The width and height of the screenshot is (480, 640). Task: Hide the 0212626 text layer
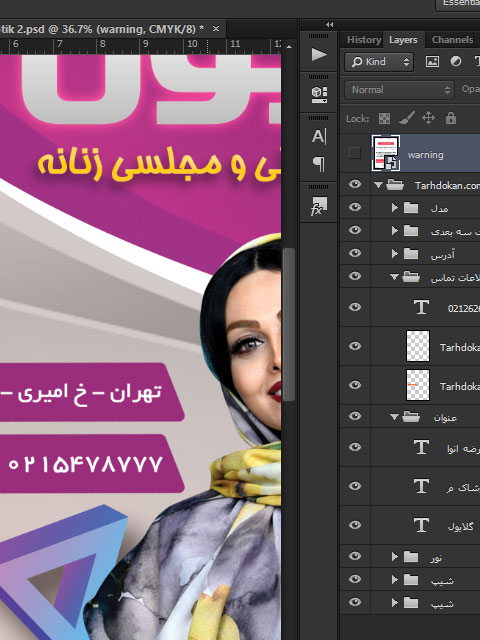355,307
